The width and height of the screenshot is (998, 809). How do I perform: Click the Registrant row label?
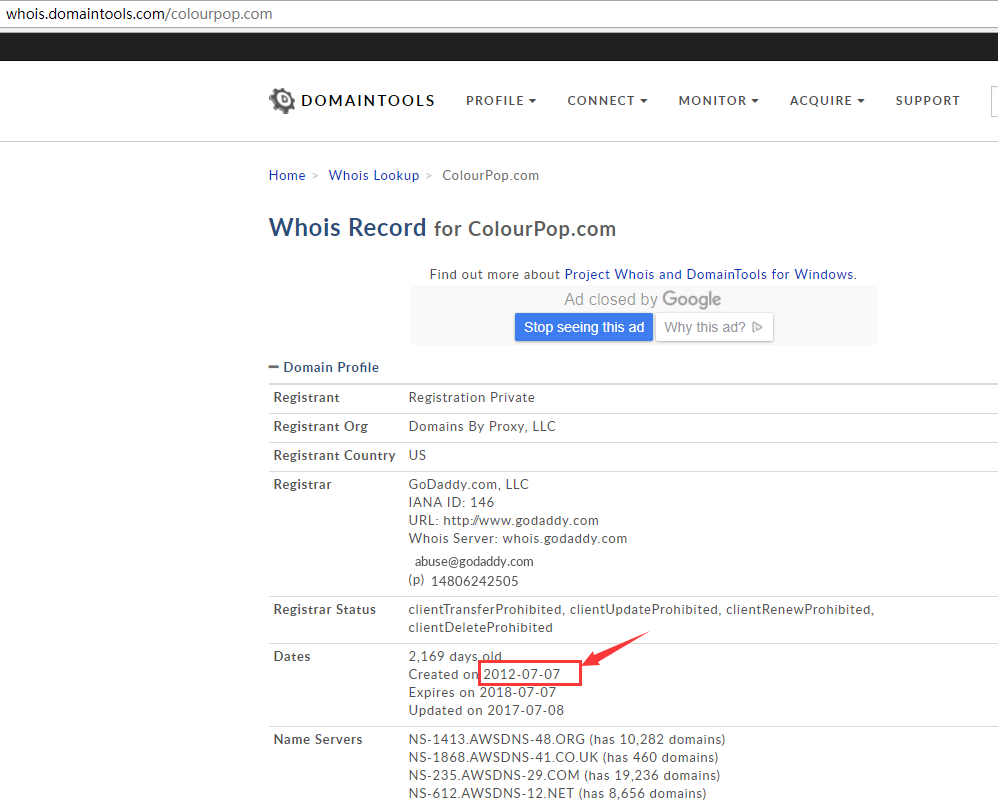click(x=306, y=397)
